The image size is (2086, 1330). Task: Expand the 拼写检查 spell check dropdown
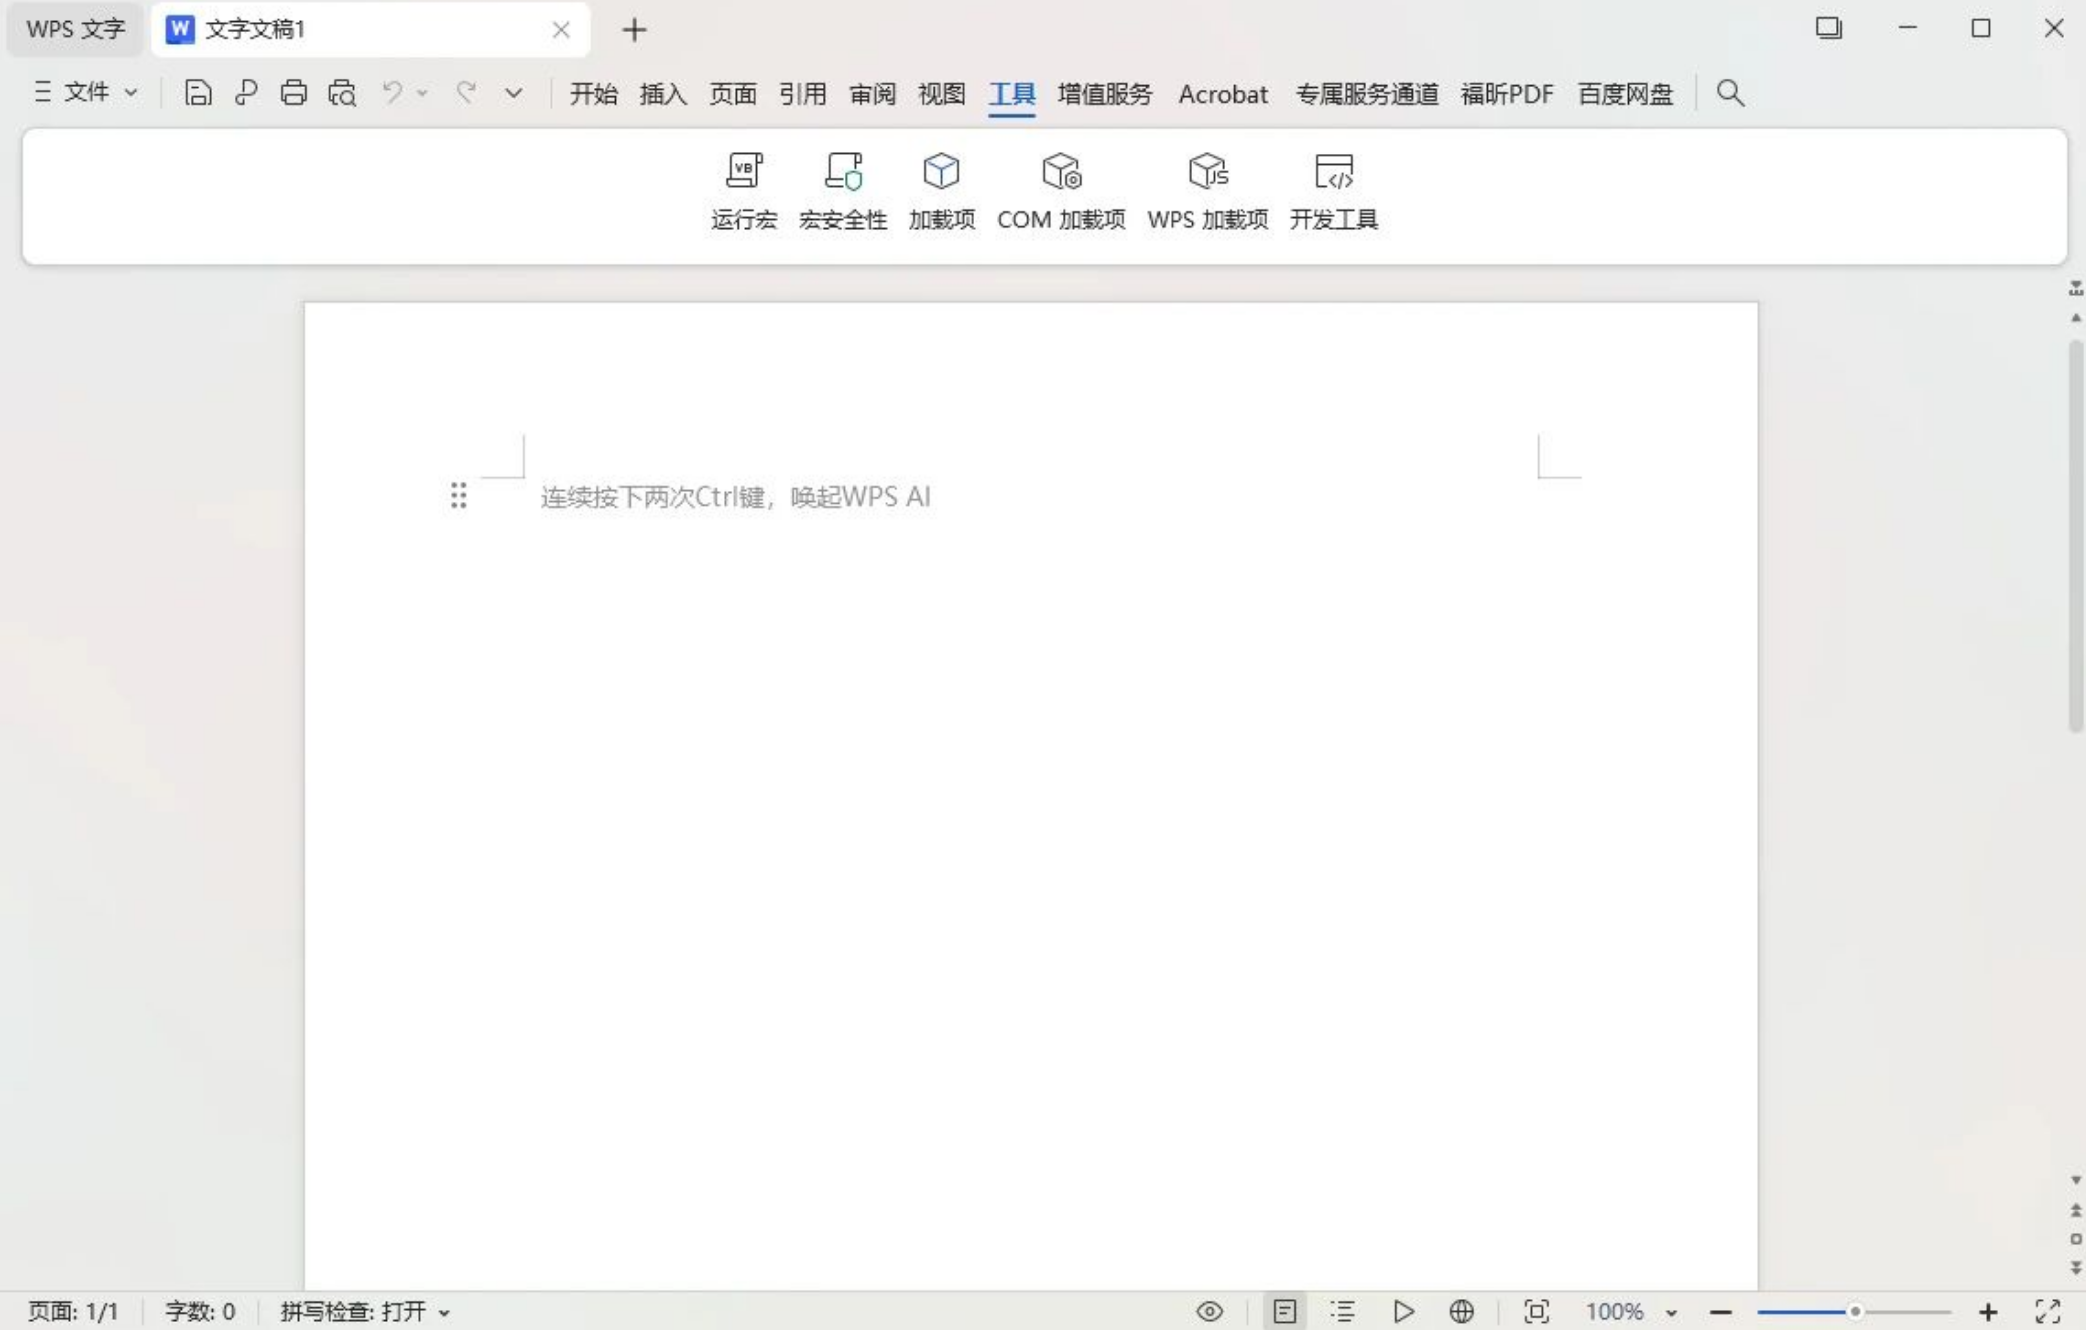[x=444, y=1311]
